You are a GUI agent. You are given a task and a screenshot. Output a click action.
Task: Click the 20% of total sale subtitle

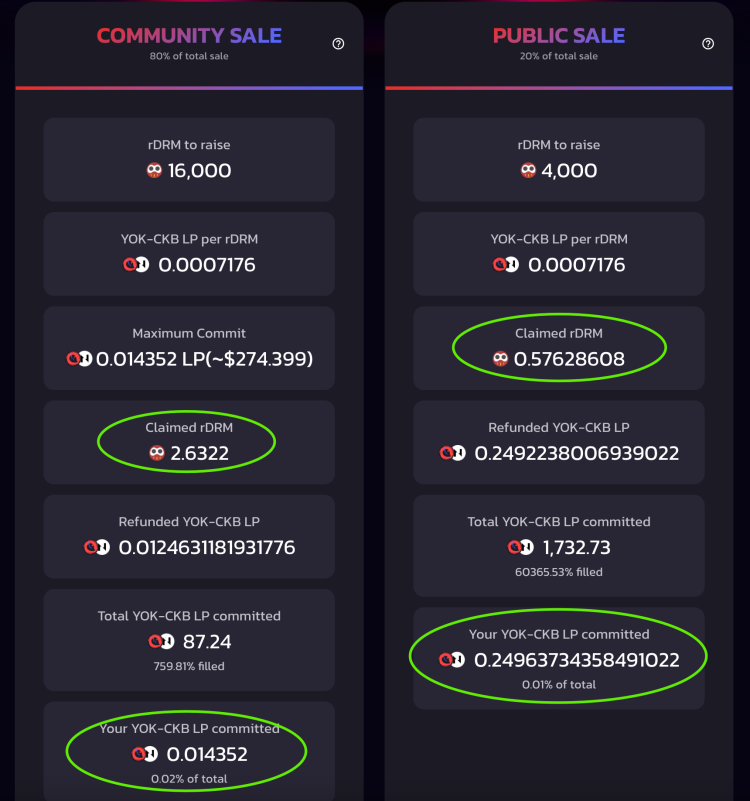pos(559,56)
